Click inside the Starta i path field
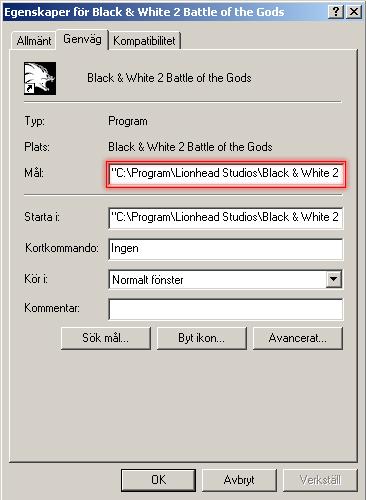 pos(226,218)
